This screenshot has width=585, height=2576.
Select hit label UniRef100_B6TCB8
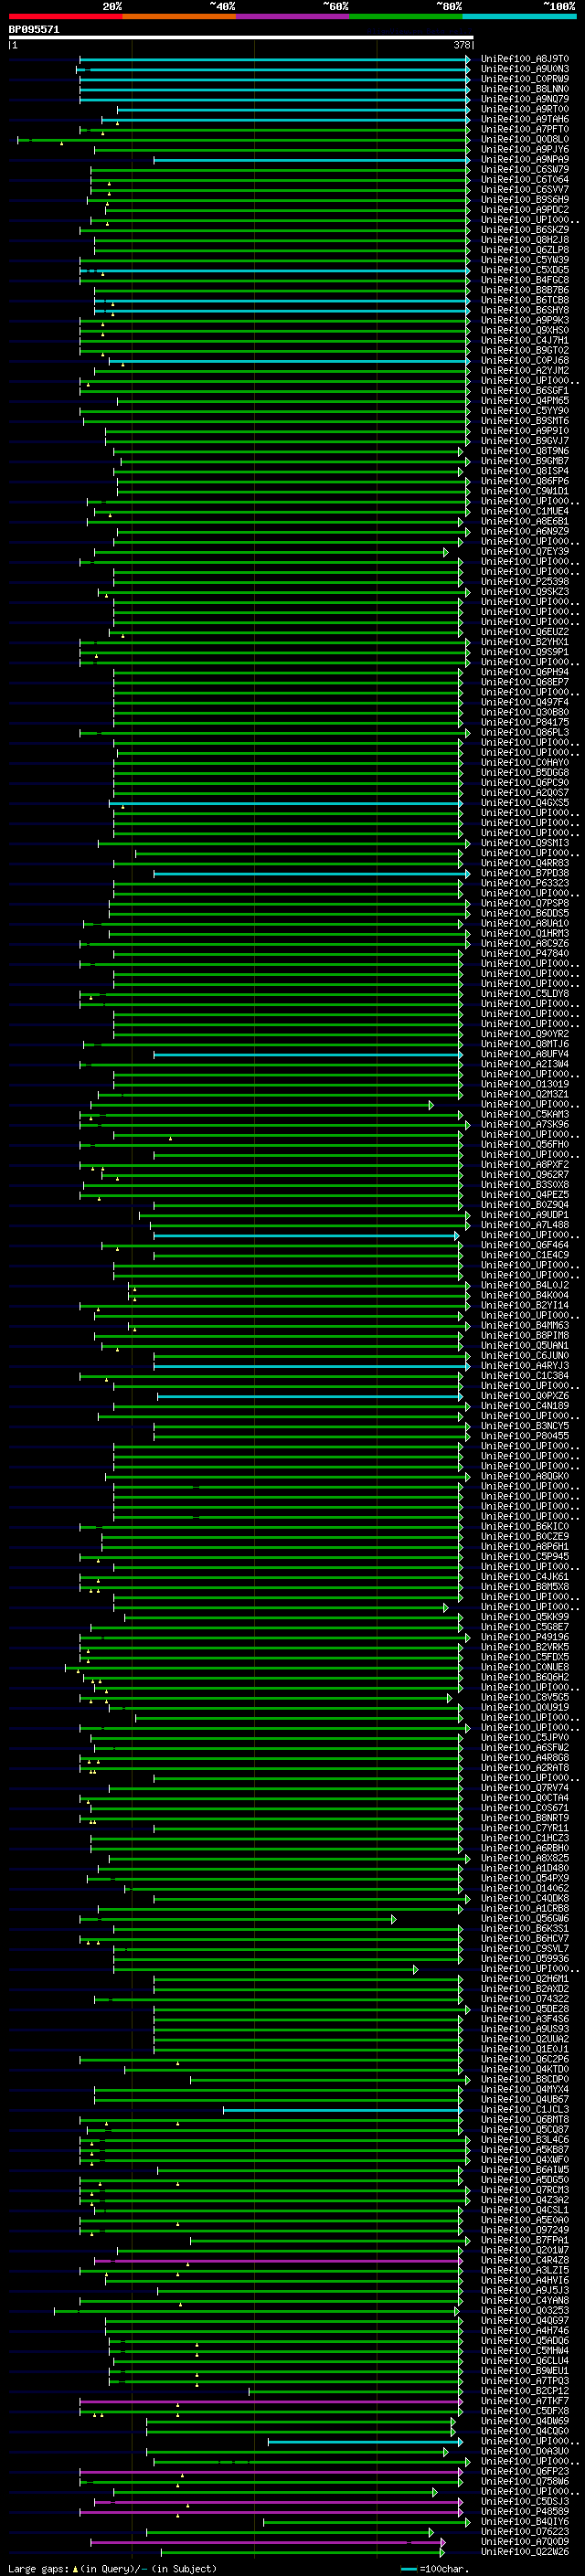(x=525, y=300)
